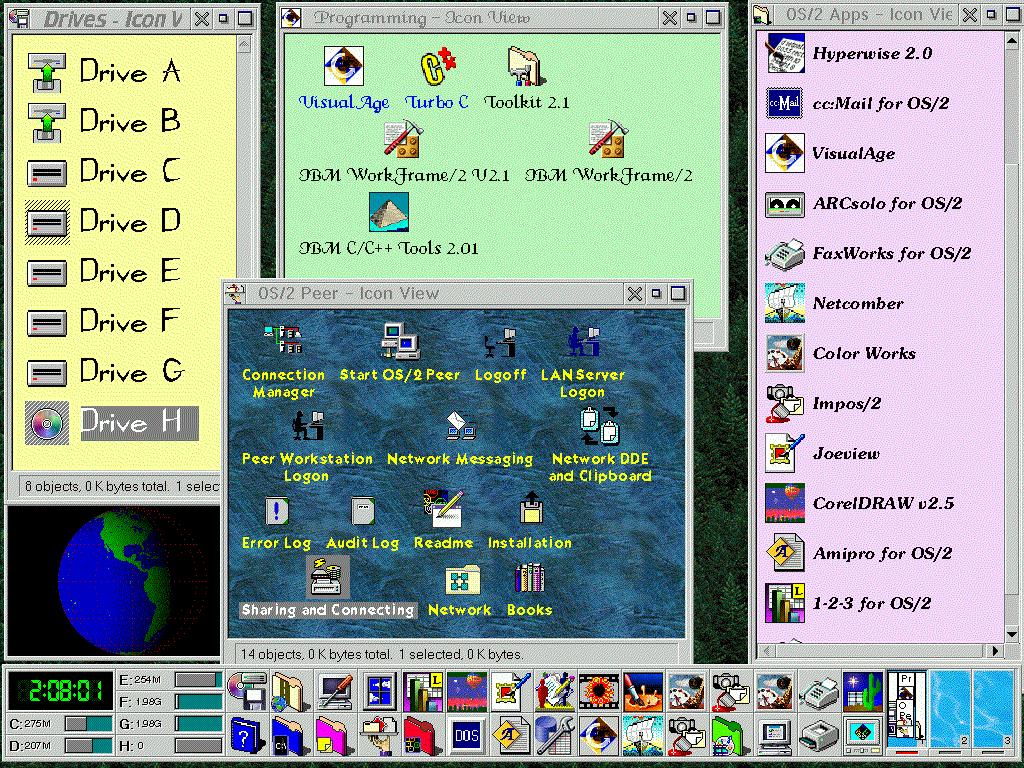The image size is (1024, 768).
Task: Click OS/2 Apps scrollbar down arrow
Action: [1013, 633]
